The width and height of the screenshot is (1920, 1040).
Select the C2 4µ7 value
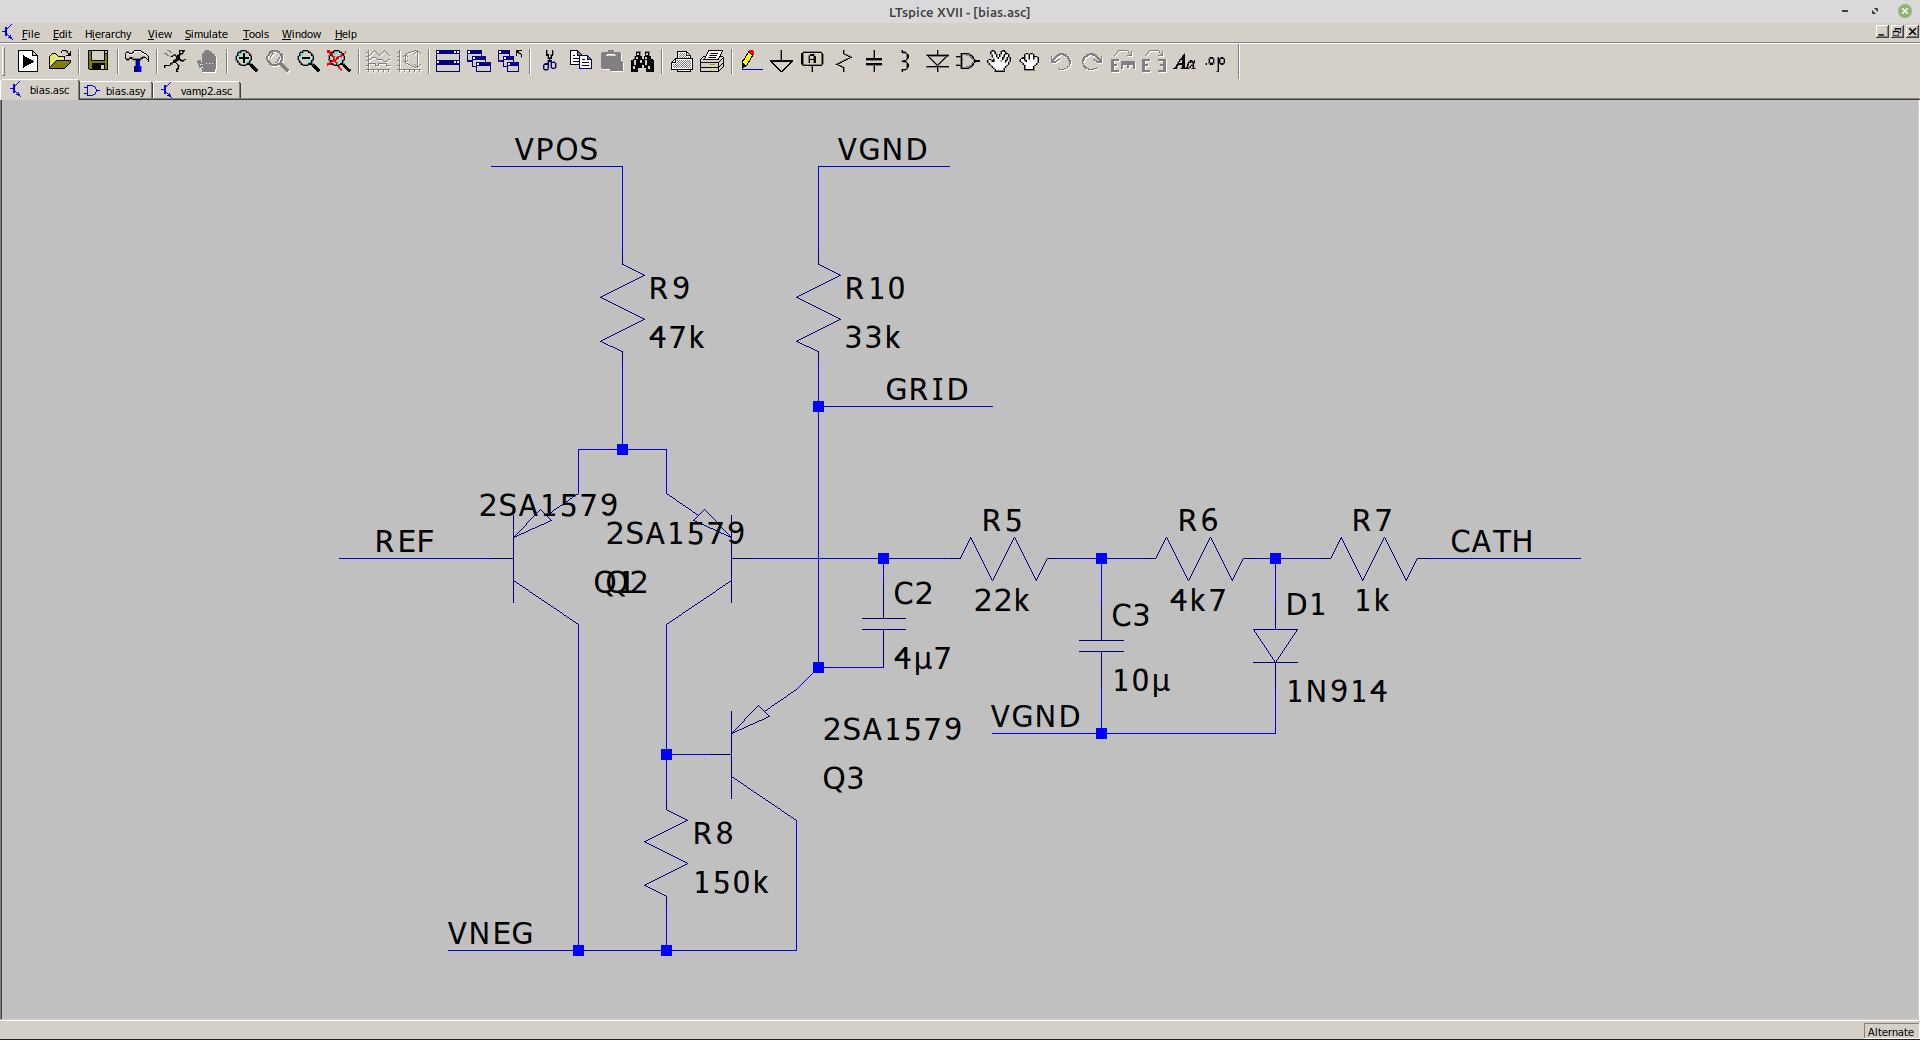tap(922, 658)
